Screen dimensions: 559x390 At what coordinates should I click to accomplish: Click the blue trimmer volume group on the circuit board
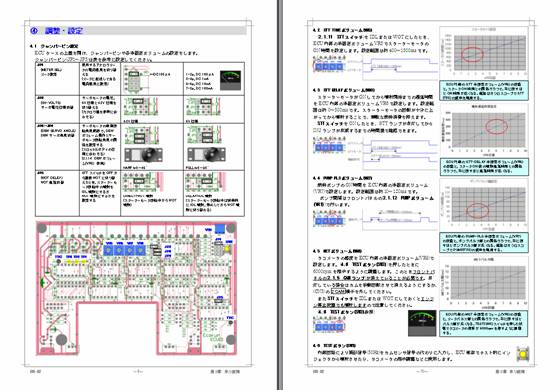124,250
